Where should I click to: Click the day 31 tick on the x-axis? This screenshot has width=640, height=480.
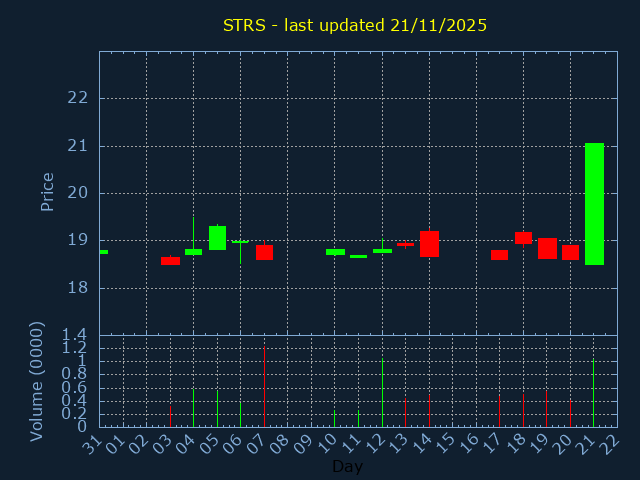[x=91, y=442]
